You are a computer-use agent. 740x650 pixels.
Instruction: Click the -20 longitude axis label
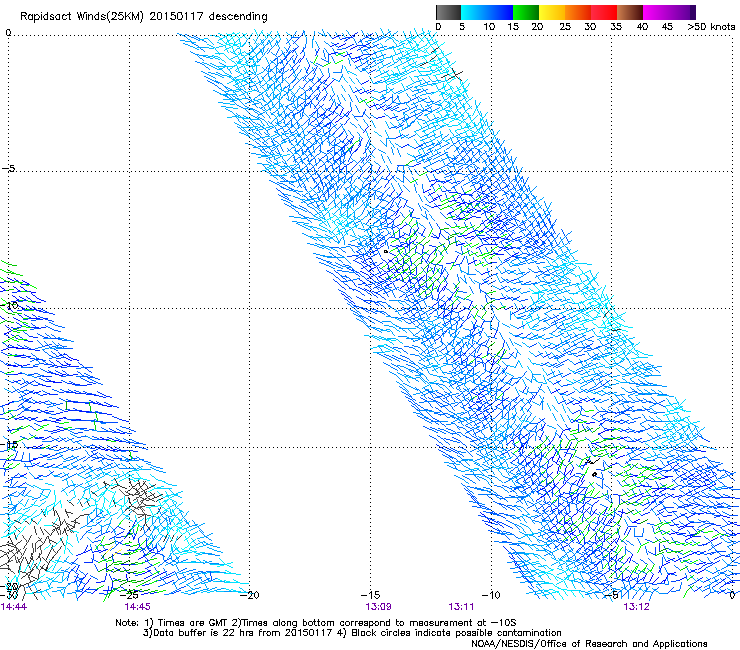250,595
